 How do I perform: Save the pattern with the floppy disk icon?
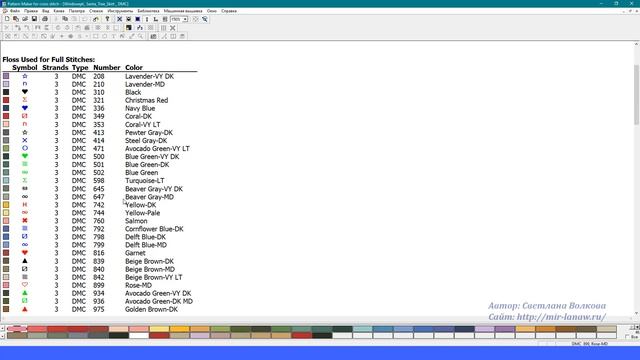pos(34,19)
